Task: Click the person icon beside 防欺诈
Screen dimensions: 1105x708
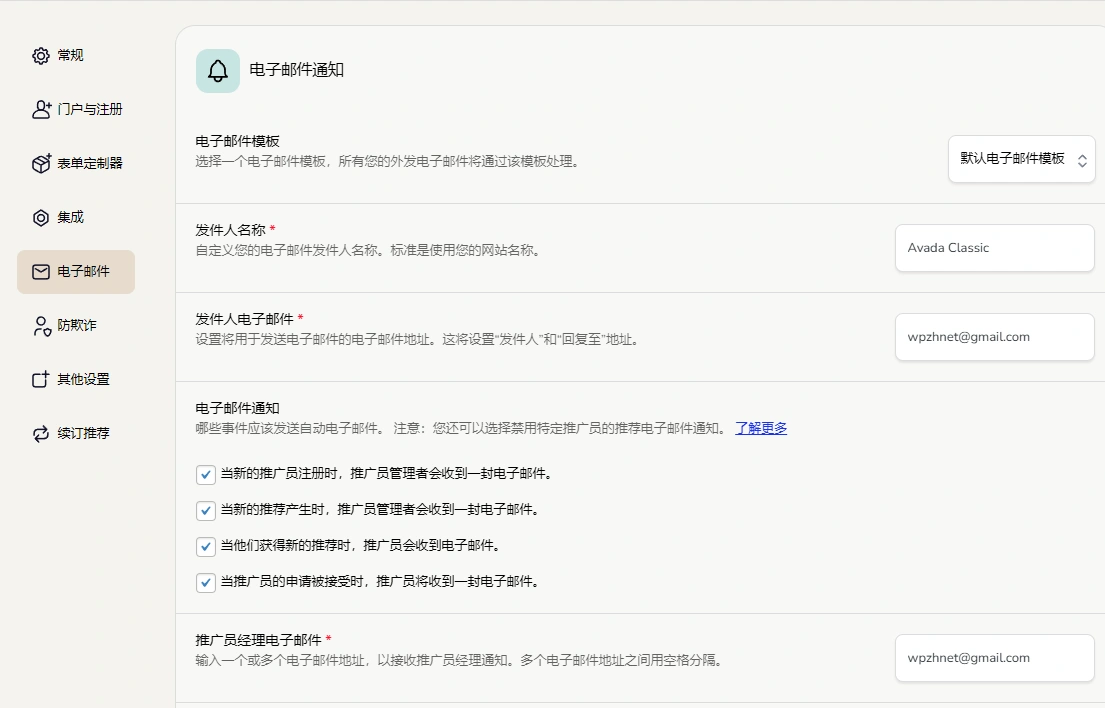Action: pyautogui.click(x=40, y=325)
